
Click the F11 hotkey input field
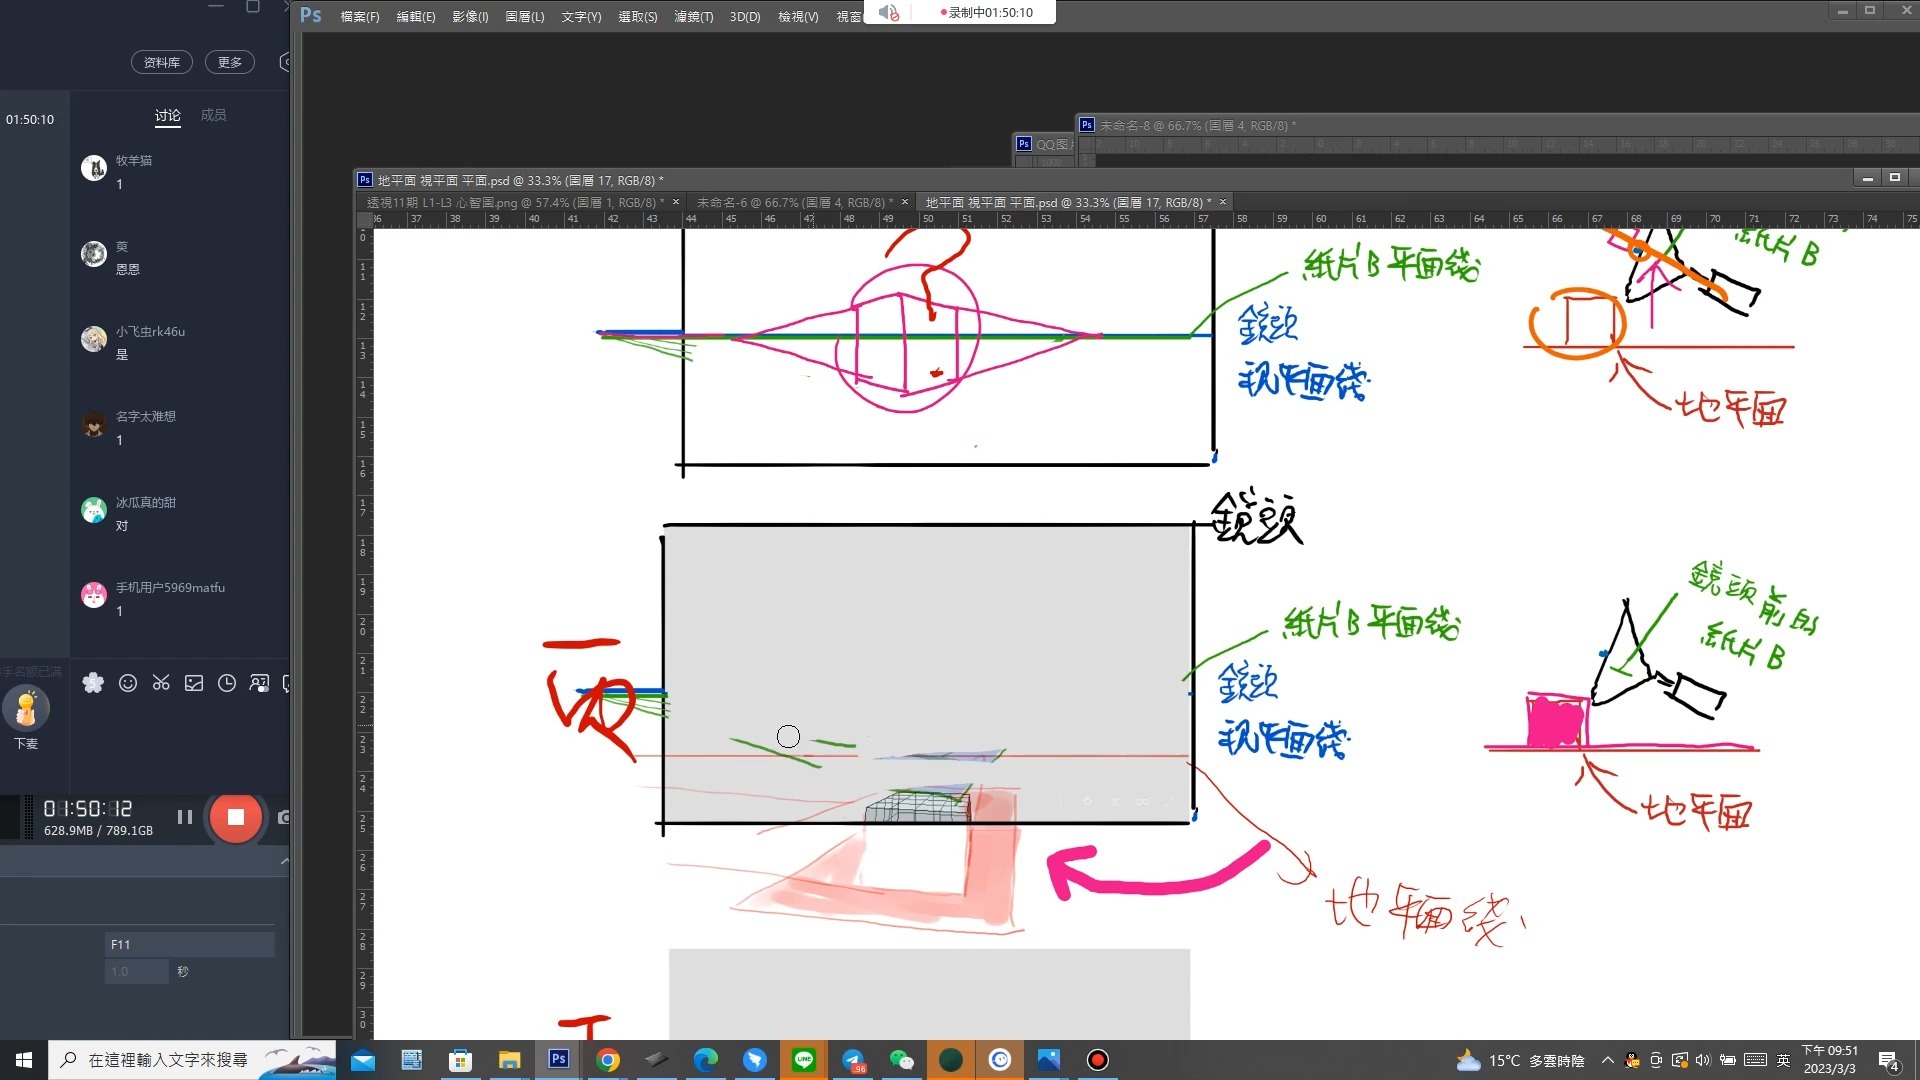click(x=189, y=944)
